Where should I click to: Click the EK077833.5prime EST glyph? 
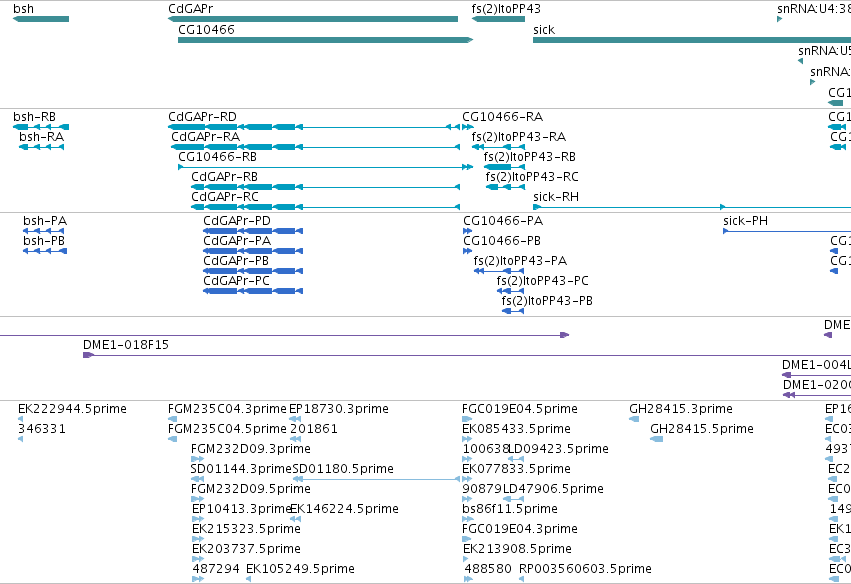click(467, 479)
